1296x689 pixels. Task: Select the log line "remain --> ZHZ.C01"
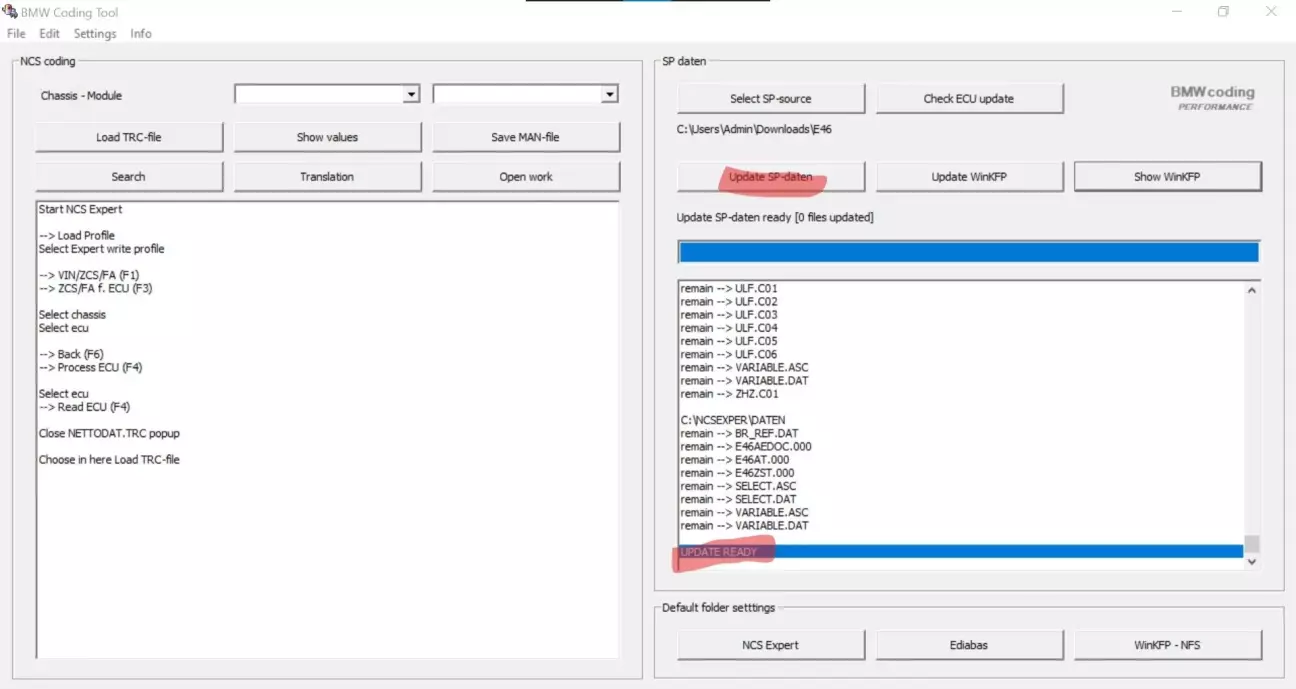(729, 394)
